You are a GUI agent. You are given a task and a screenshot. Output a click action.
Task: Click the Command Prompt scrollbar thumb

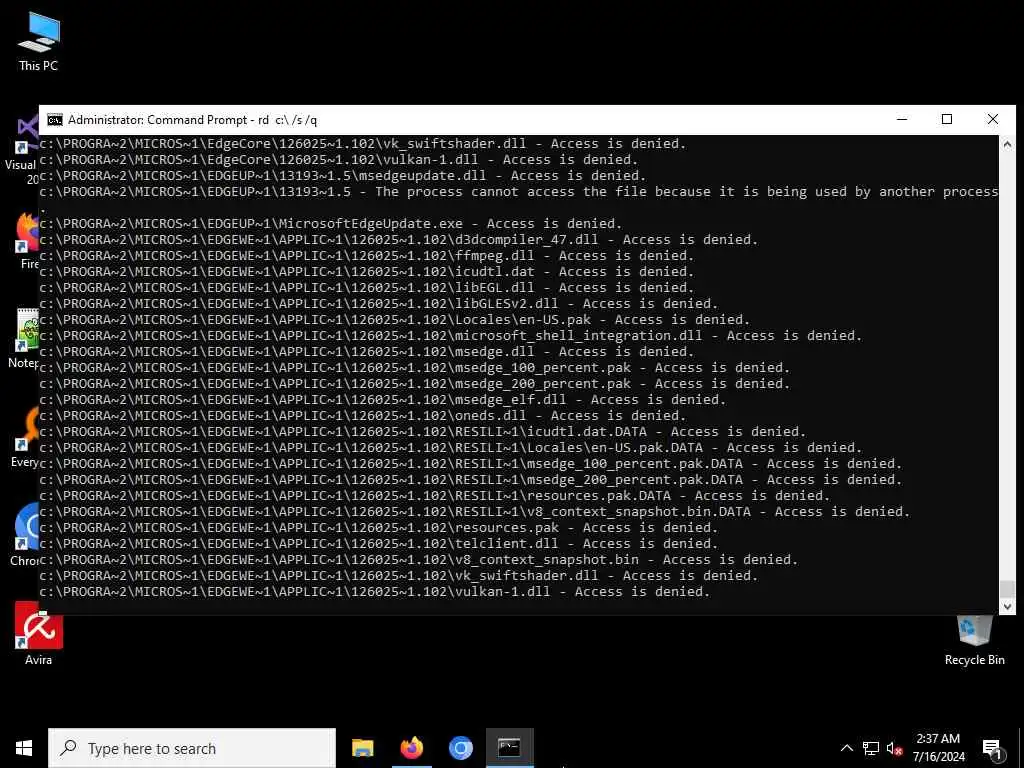(1007, 588)
